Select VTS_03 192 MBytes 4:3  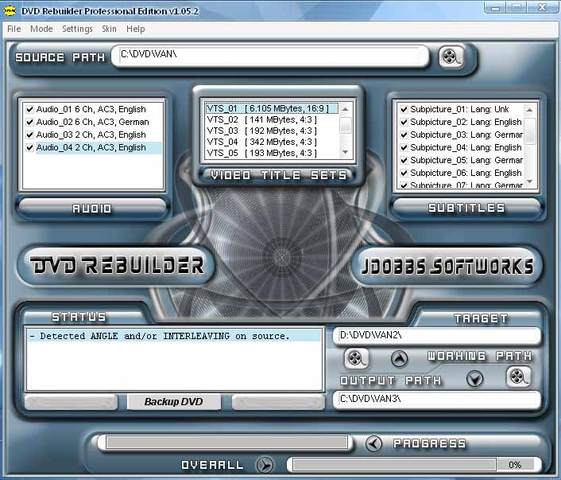272,131
